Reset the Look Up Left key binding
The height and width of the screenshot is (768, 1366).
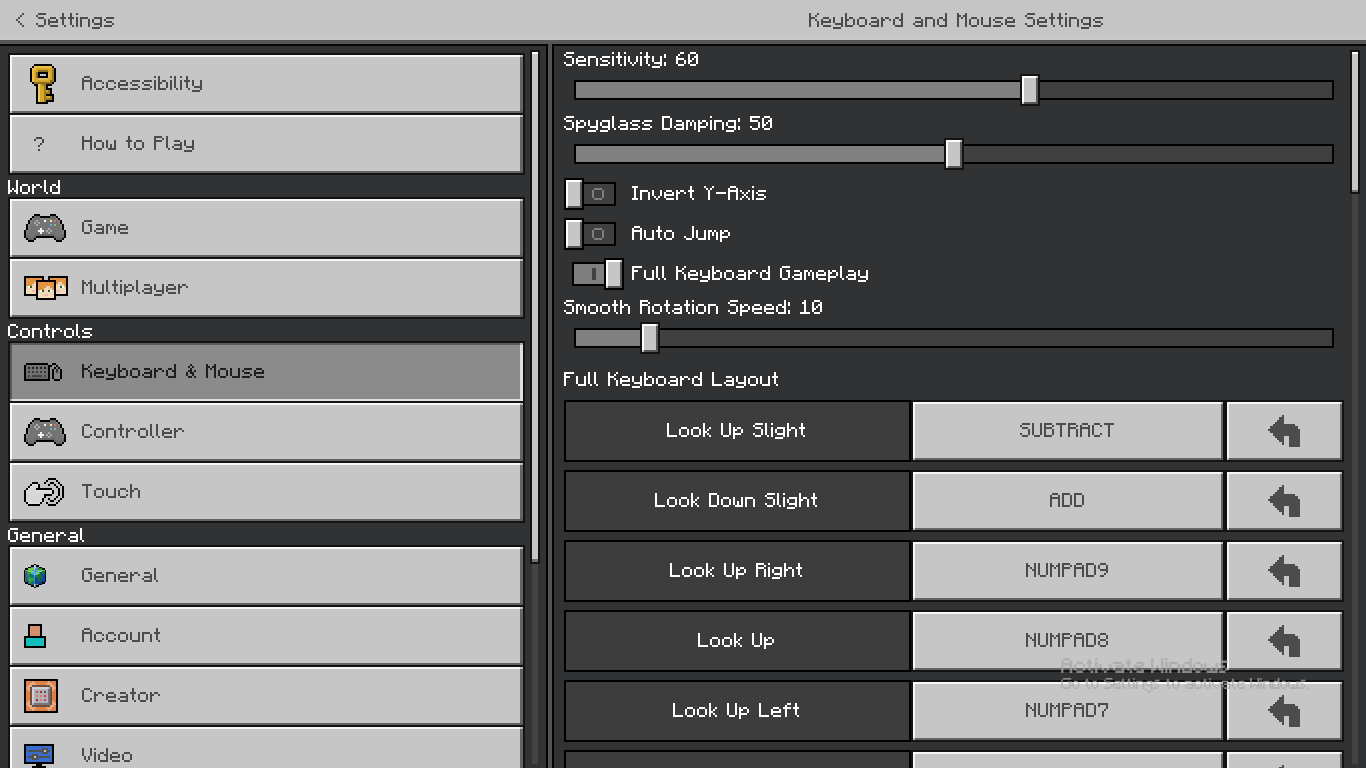(x=1284, y=711)
